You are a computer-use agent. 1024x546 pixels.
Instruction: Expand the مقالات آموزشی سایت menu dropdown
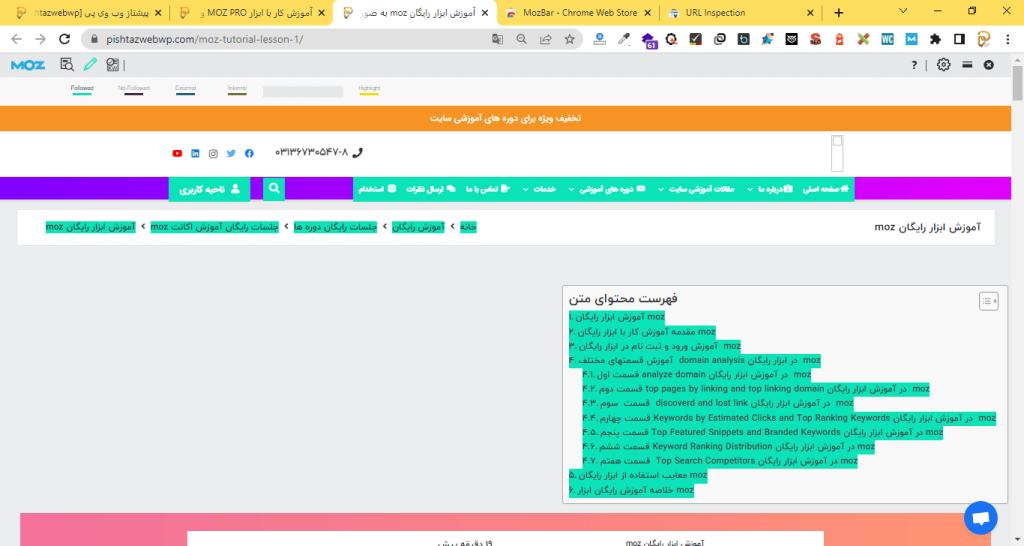(696, 189)
